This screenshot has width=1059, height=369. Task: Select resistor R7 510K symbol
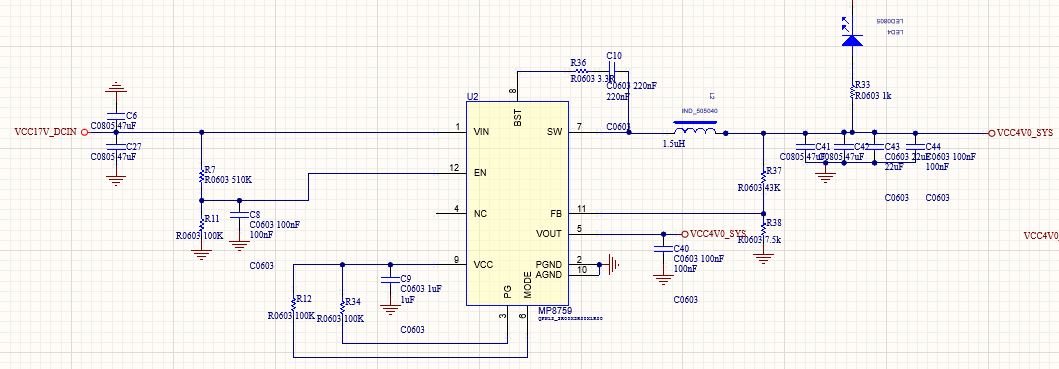[x=201, y=176]
